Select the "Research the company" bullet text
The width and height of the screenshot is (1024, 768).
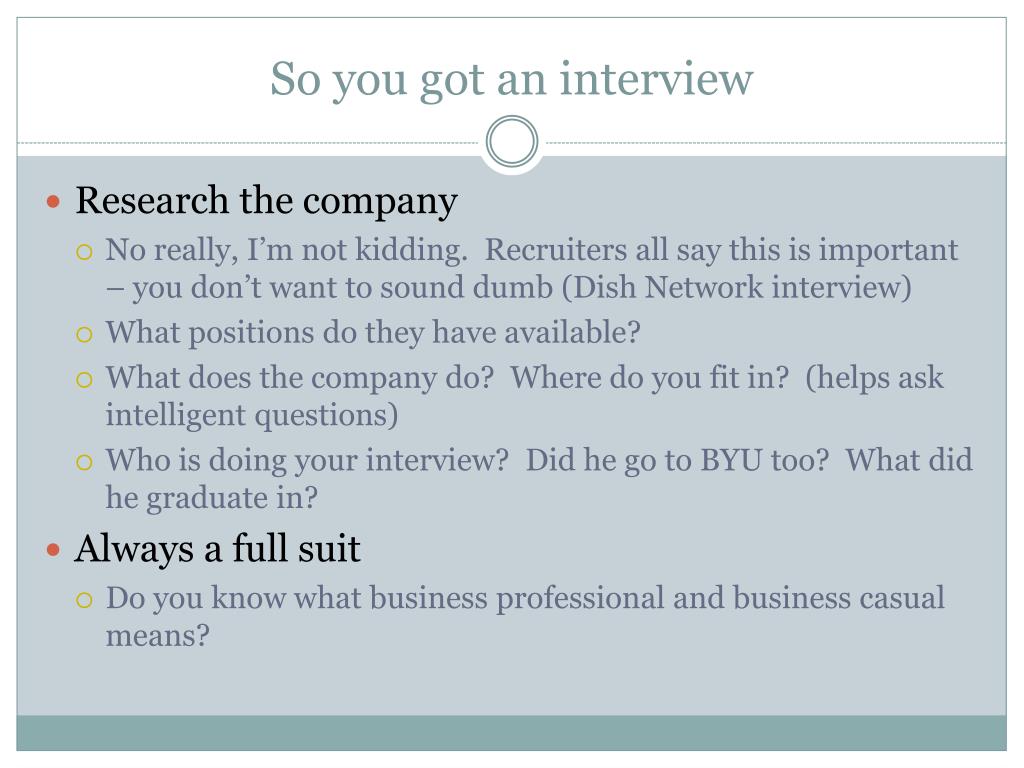point(266,201)
